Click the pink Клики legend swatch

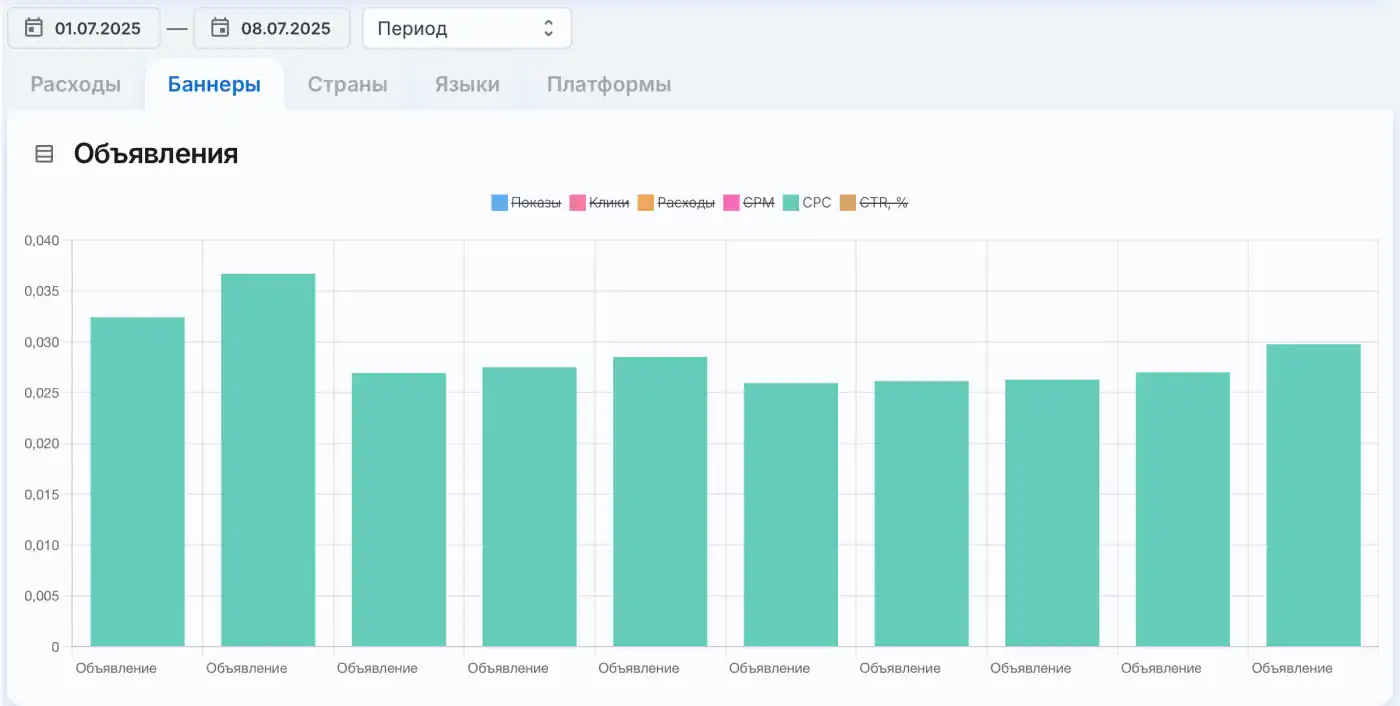click(577, 203)
